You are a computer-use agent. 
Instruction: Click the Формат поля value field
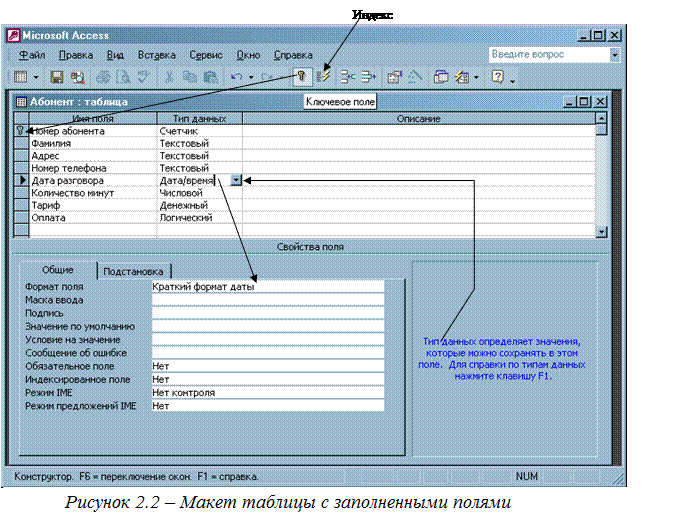pyautogui.click(x=268, y=287)
